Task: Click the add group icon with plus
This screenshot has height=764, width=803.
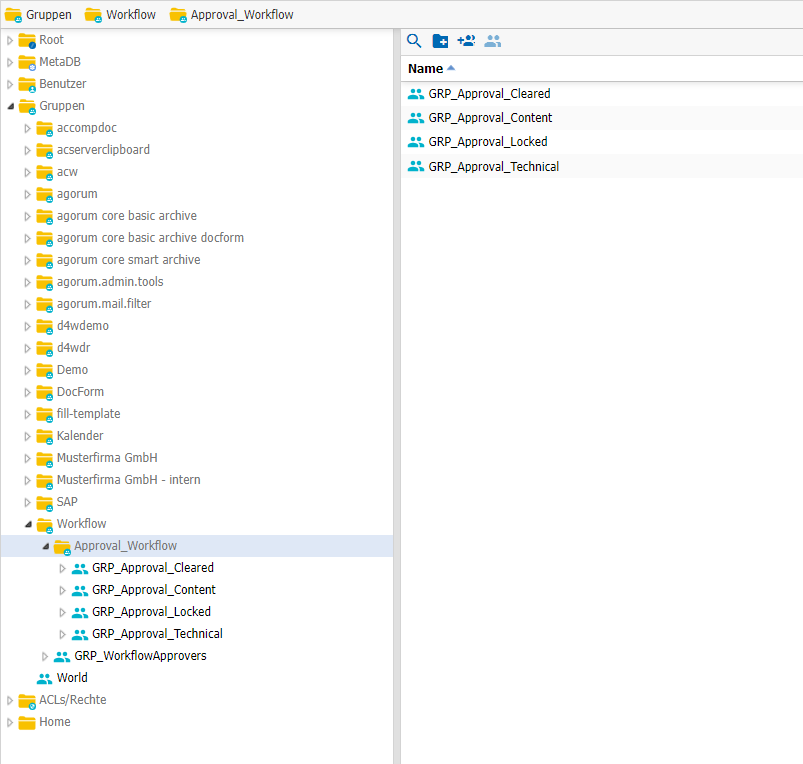Action: pos(466,41)
